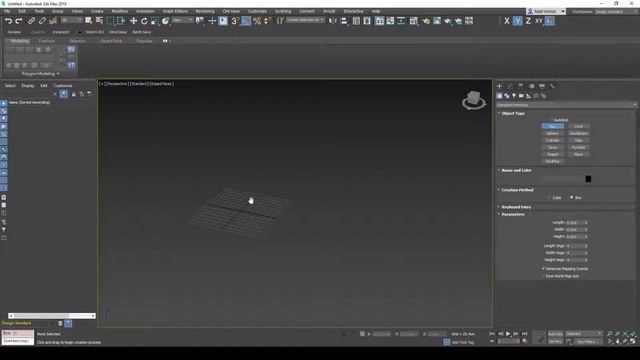Click the Teapot primitive button
Viewport: 640px width, 360px height.
552,154
